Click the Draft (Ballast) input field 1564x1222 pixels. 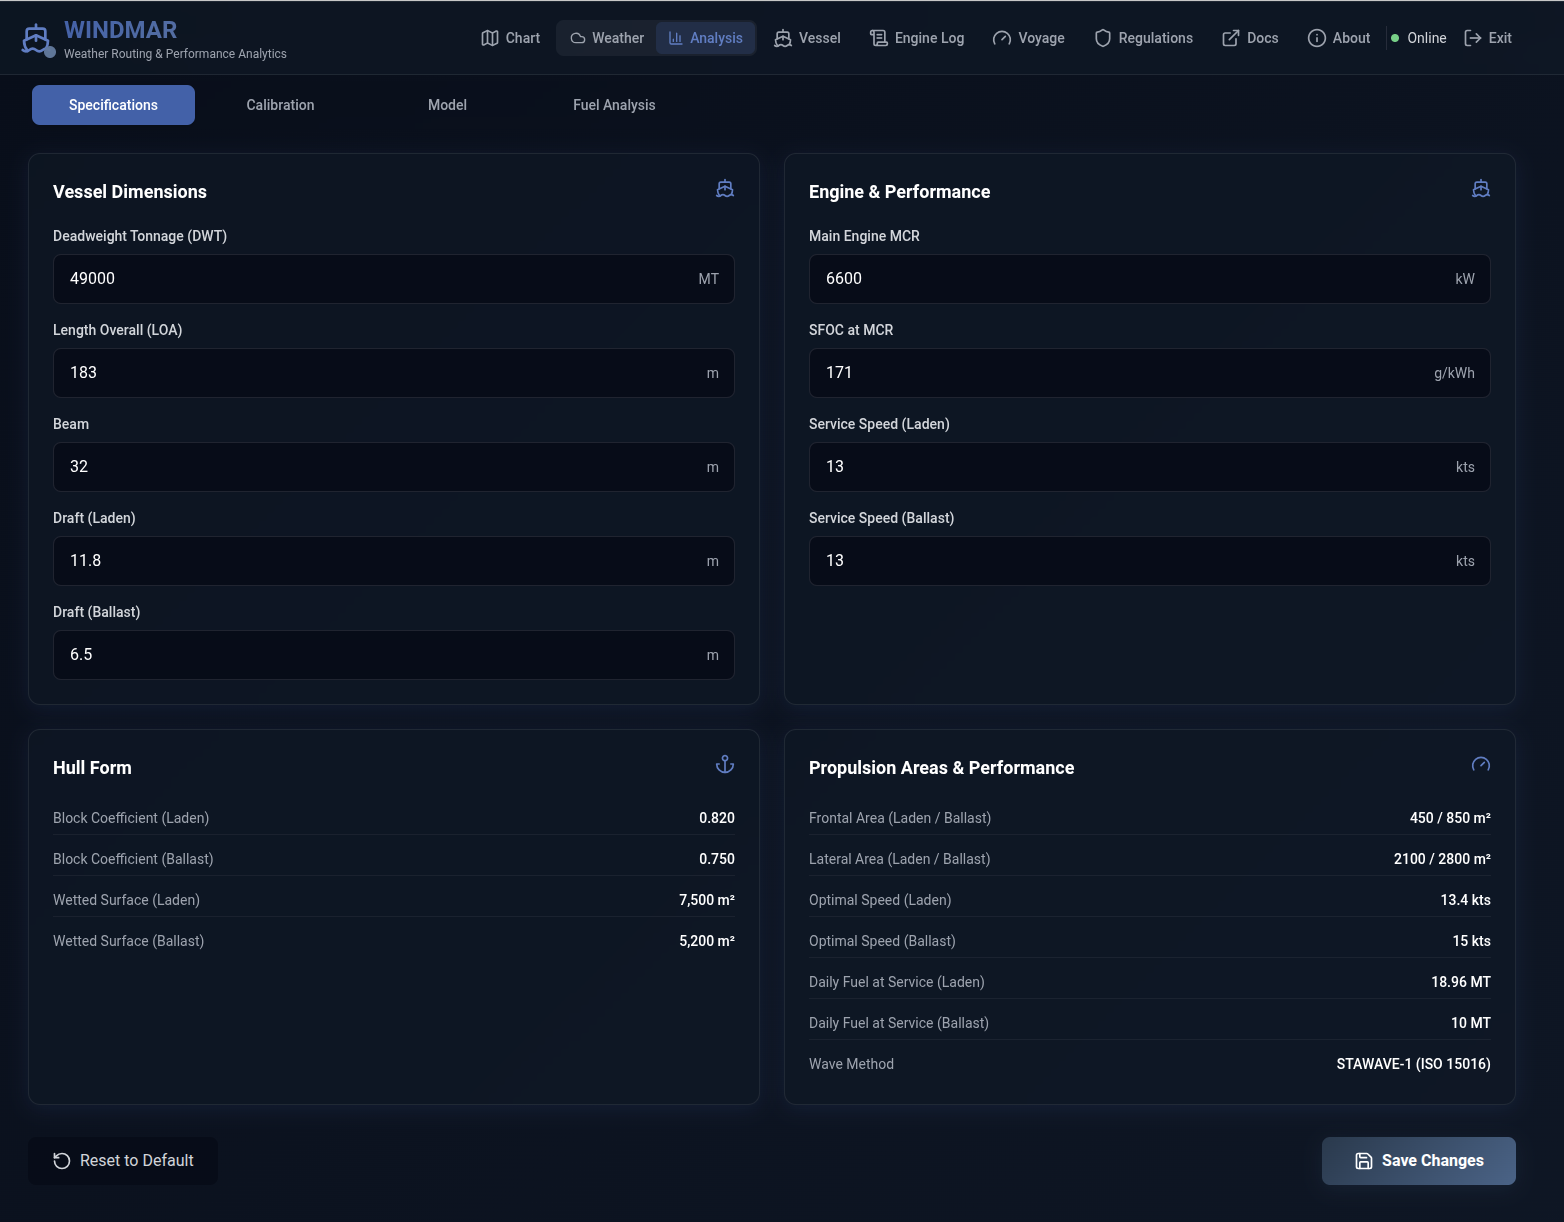coord(380,655)
